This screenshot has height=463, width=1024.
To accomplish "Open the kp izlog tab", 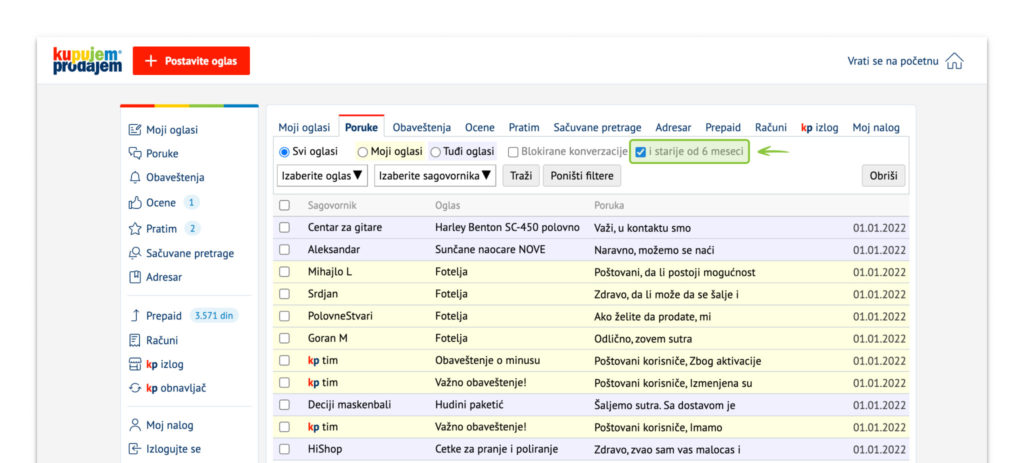I will click(820, 128).
